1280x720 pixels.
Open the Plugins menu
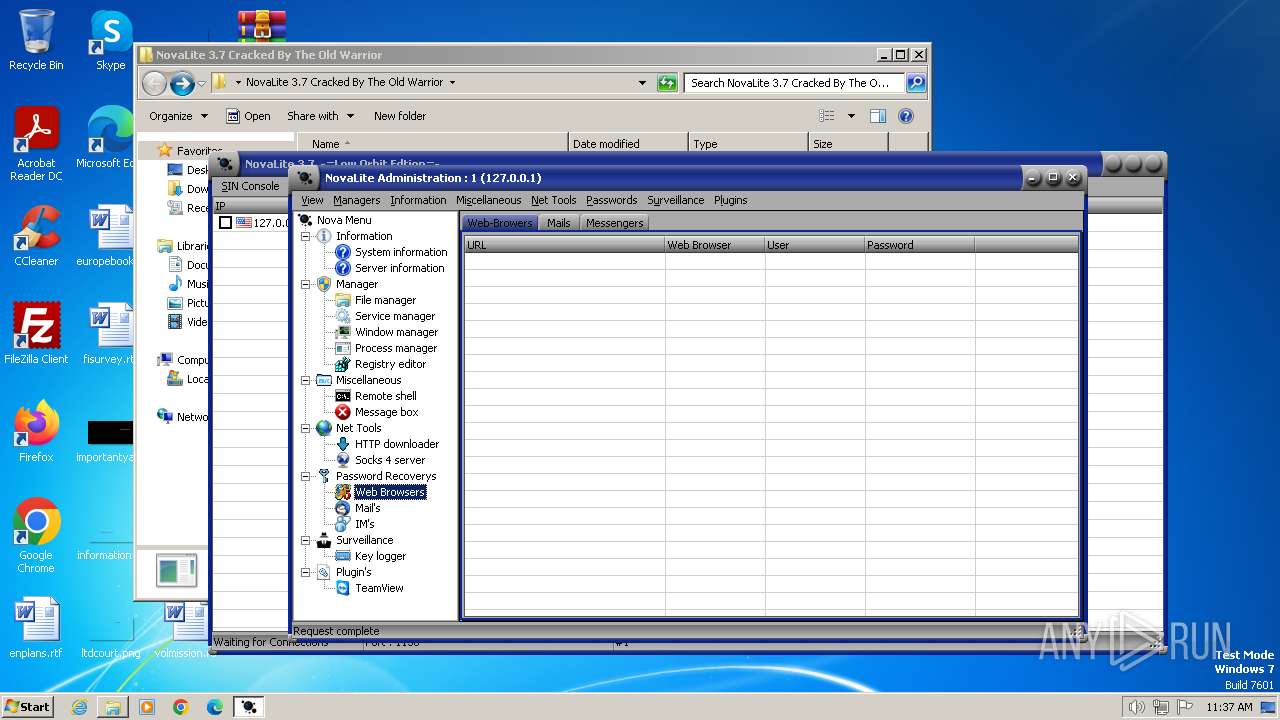731,200
